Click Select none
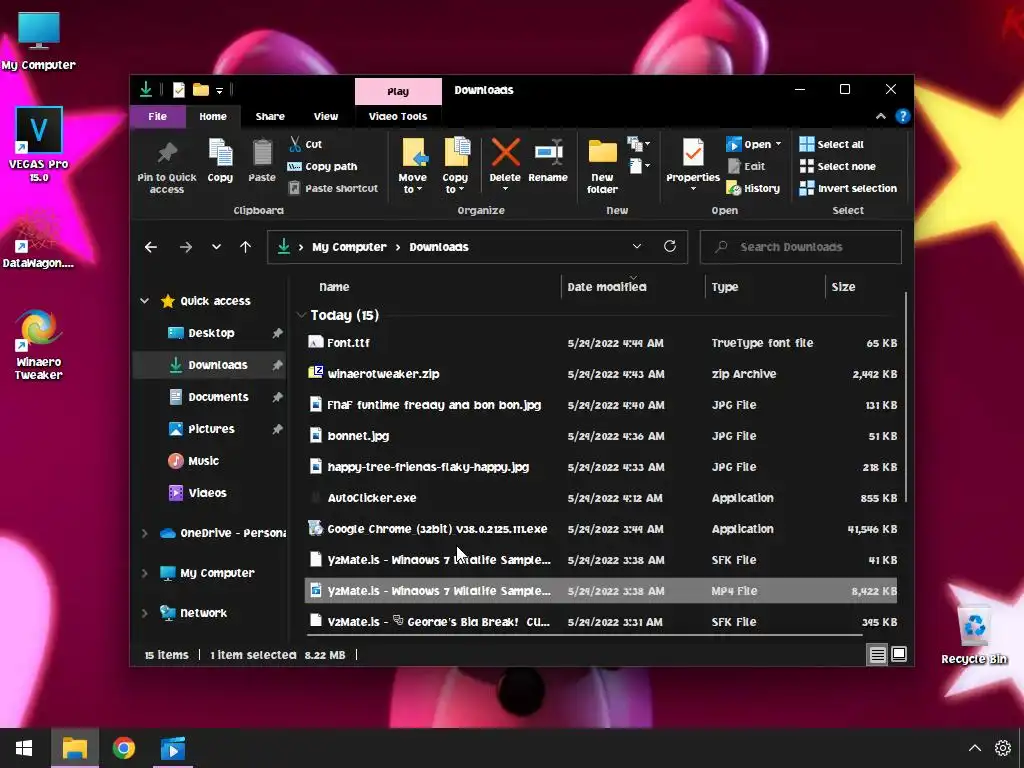This screenshot has width=1024, height=768. click(837, 166)
